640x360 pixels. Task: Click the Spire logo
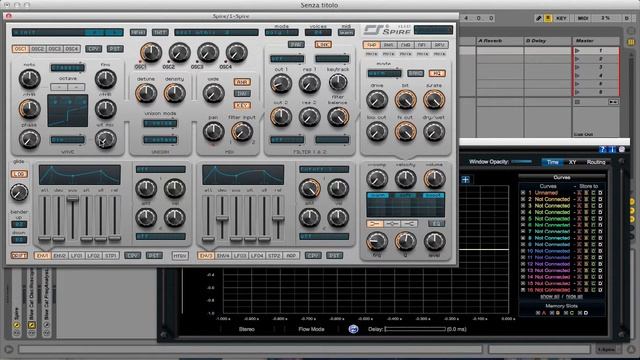tap(387, 30)
